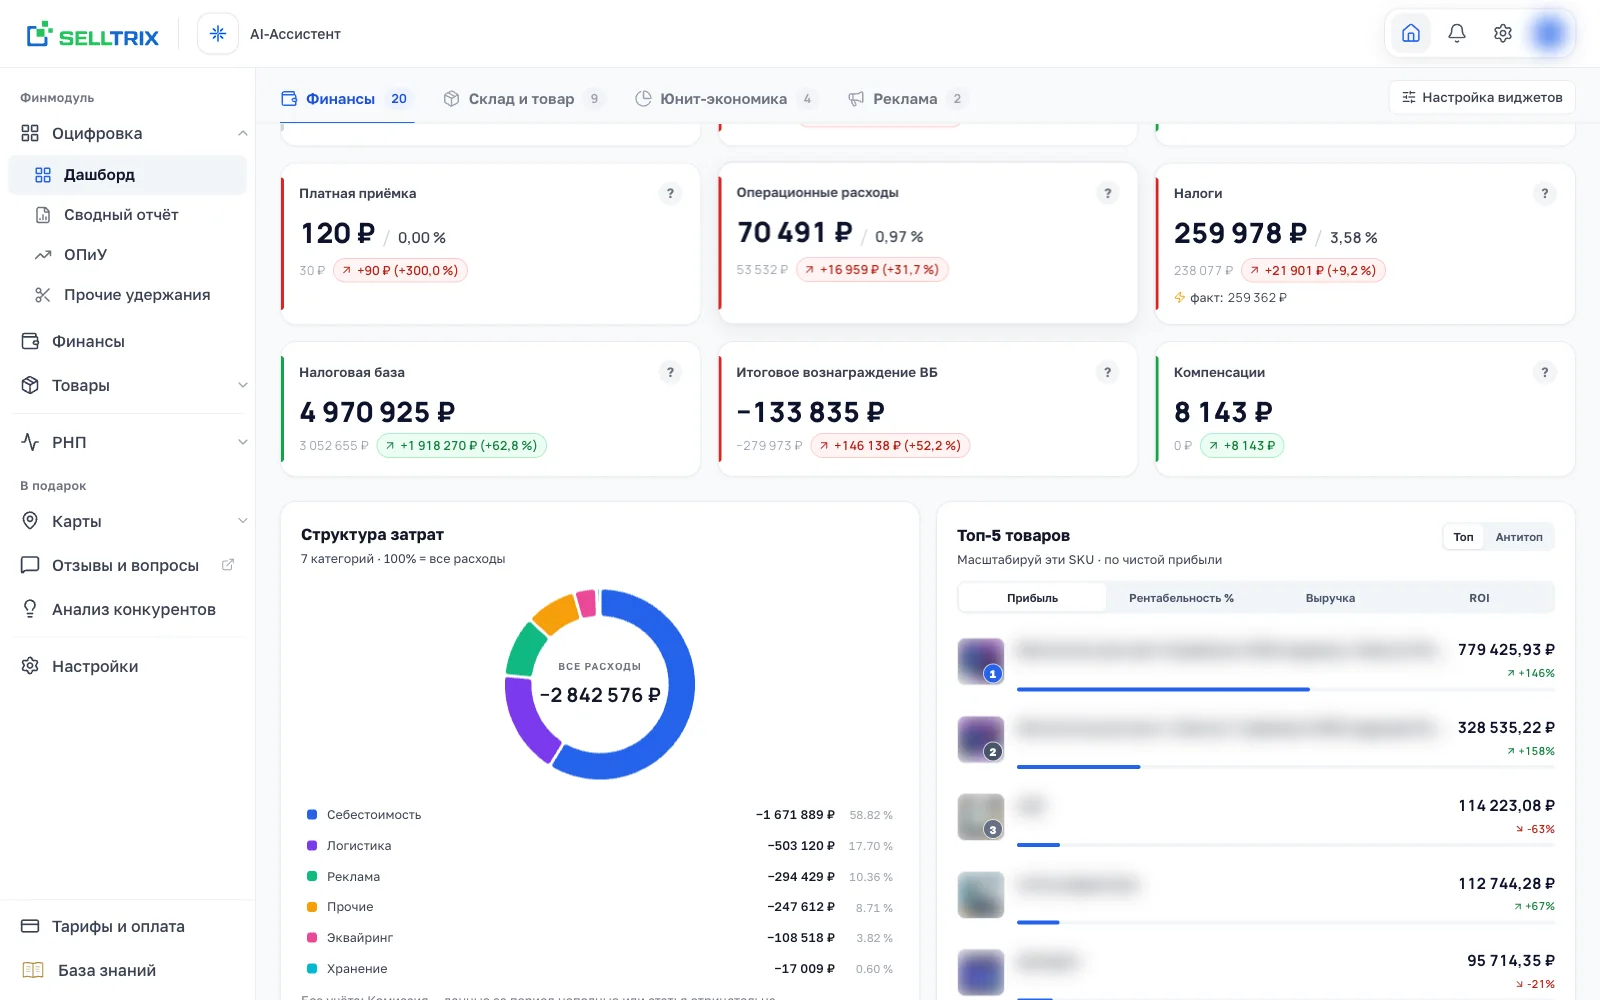Image resolution: width=1600 pixels, height=1000 pixels.
Task: Click the scissors icon by Прочие удержания
Action: (43, 295)
